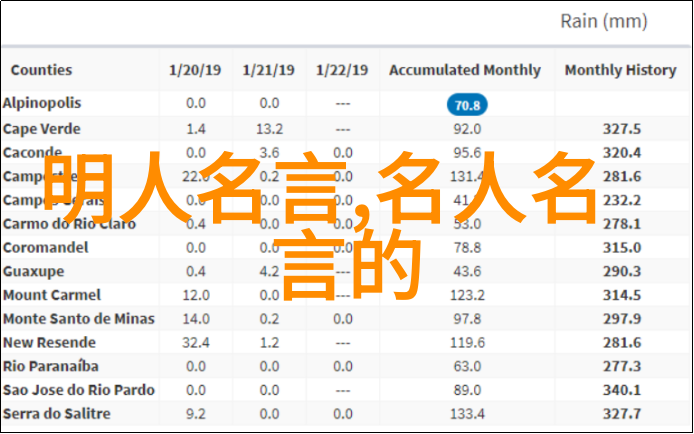Click the 1/22/19 date column header
The width and height of the screenshot is (694, 434).
tap(342, 70)
